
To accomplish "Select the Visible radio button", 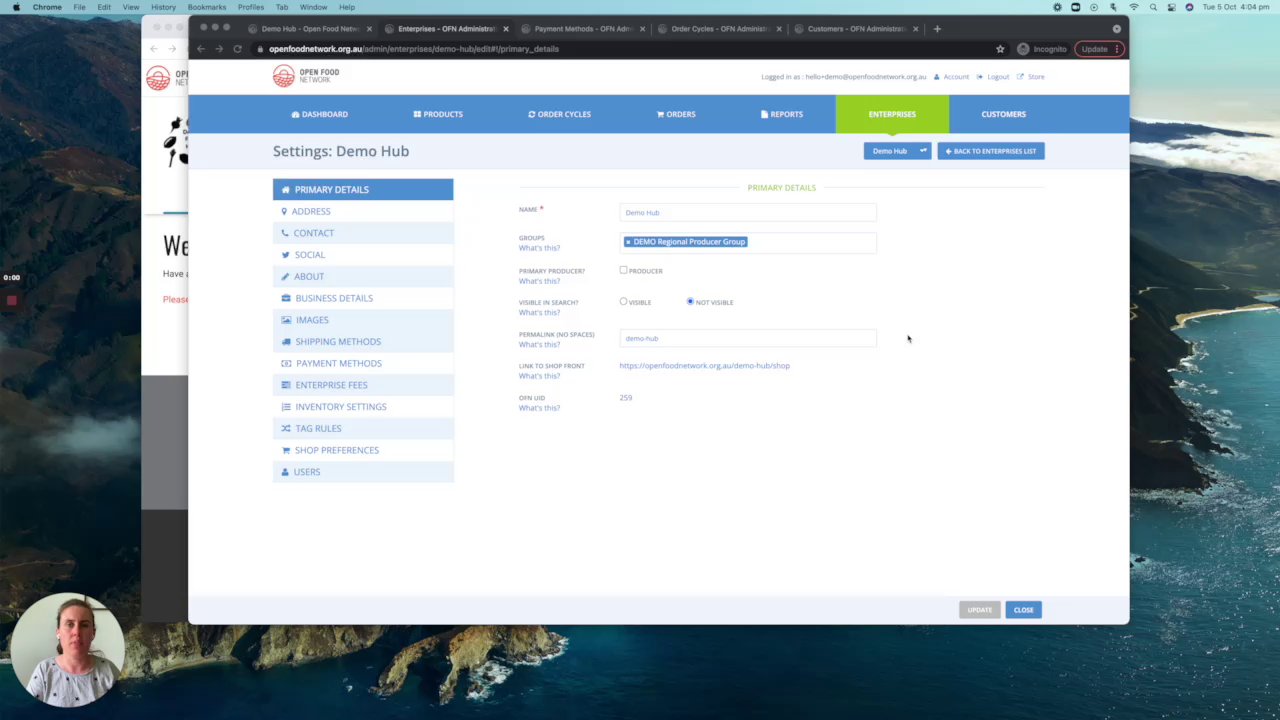I will point(623,302).
